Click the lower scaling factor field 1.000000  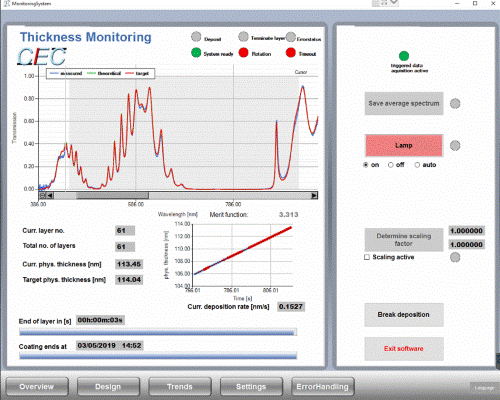(466, 245)
